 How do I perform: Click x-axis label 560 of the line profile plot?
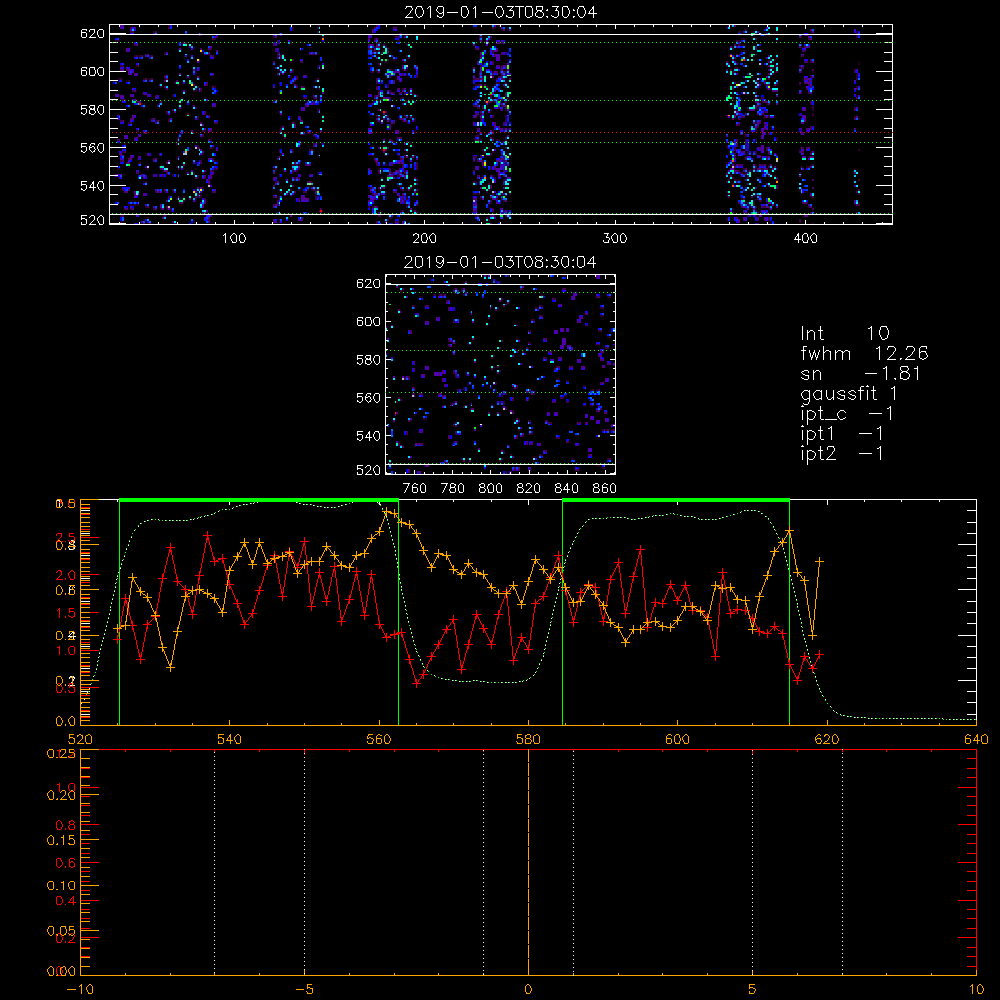coord(379,740)
